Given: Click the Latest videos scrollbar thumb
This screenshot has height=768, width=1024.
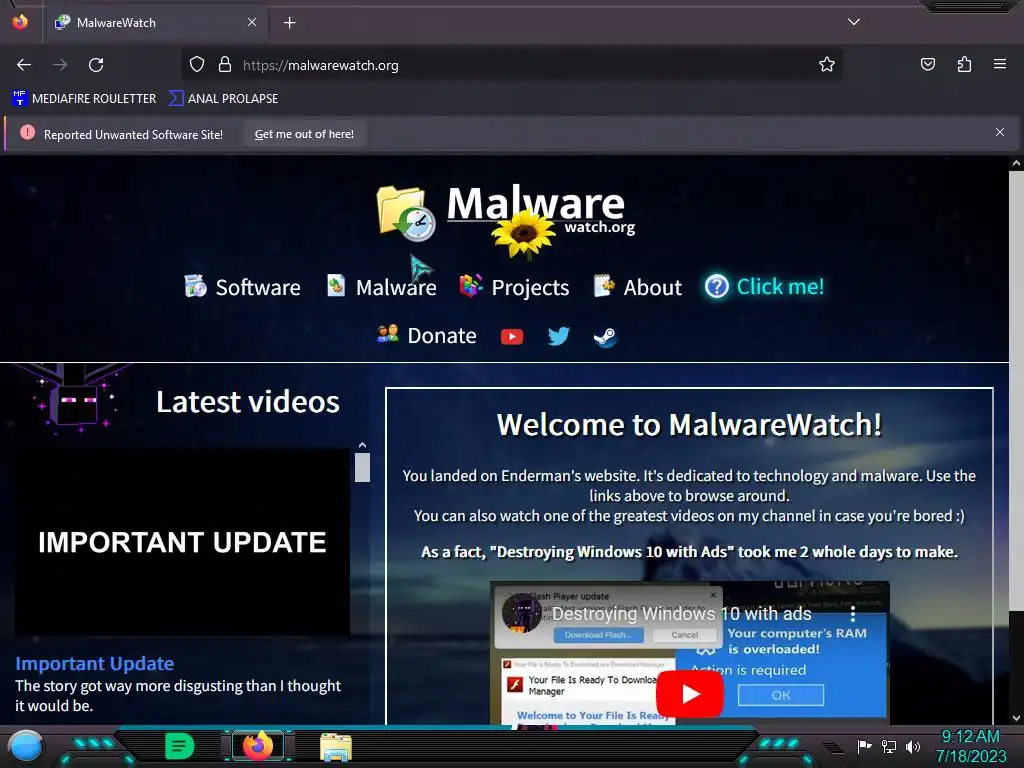Looking at the screenshot, I should [x=362, y=468].
